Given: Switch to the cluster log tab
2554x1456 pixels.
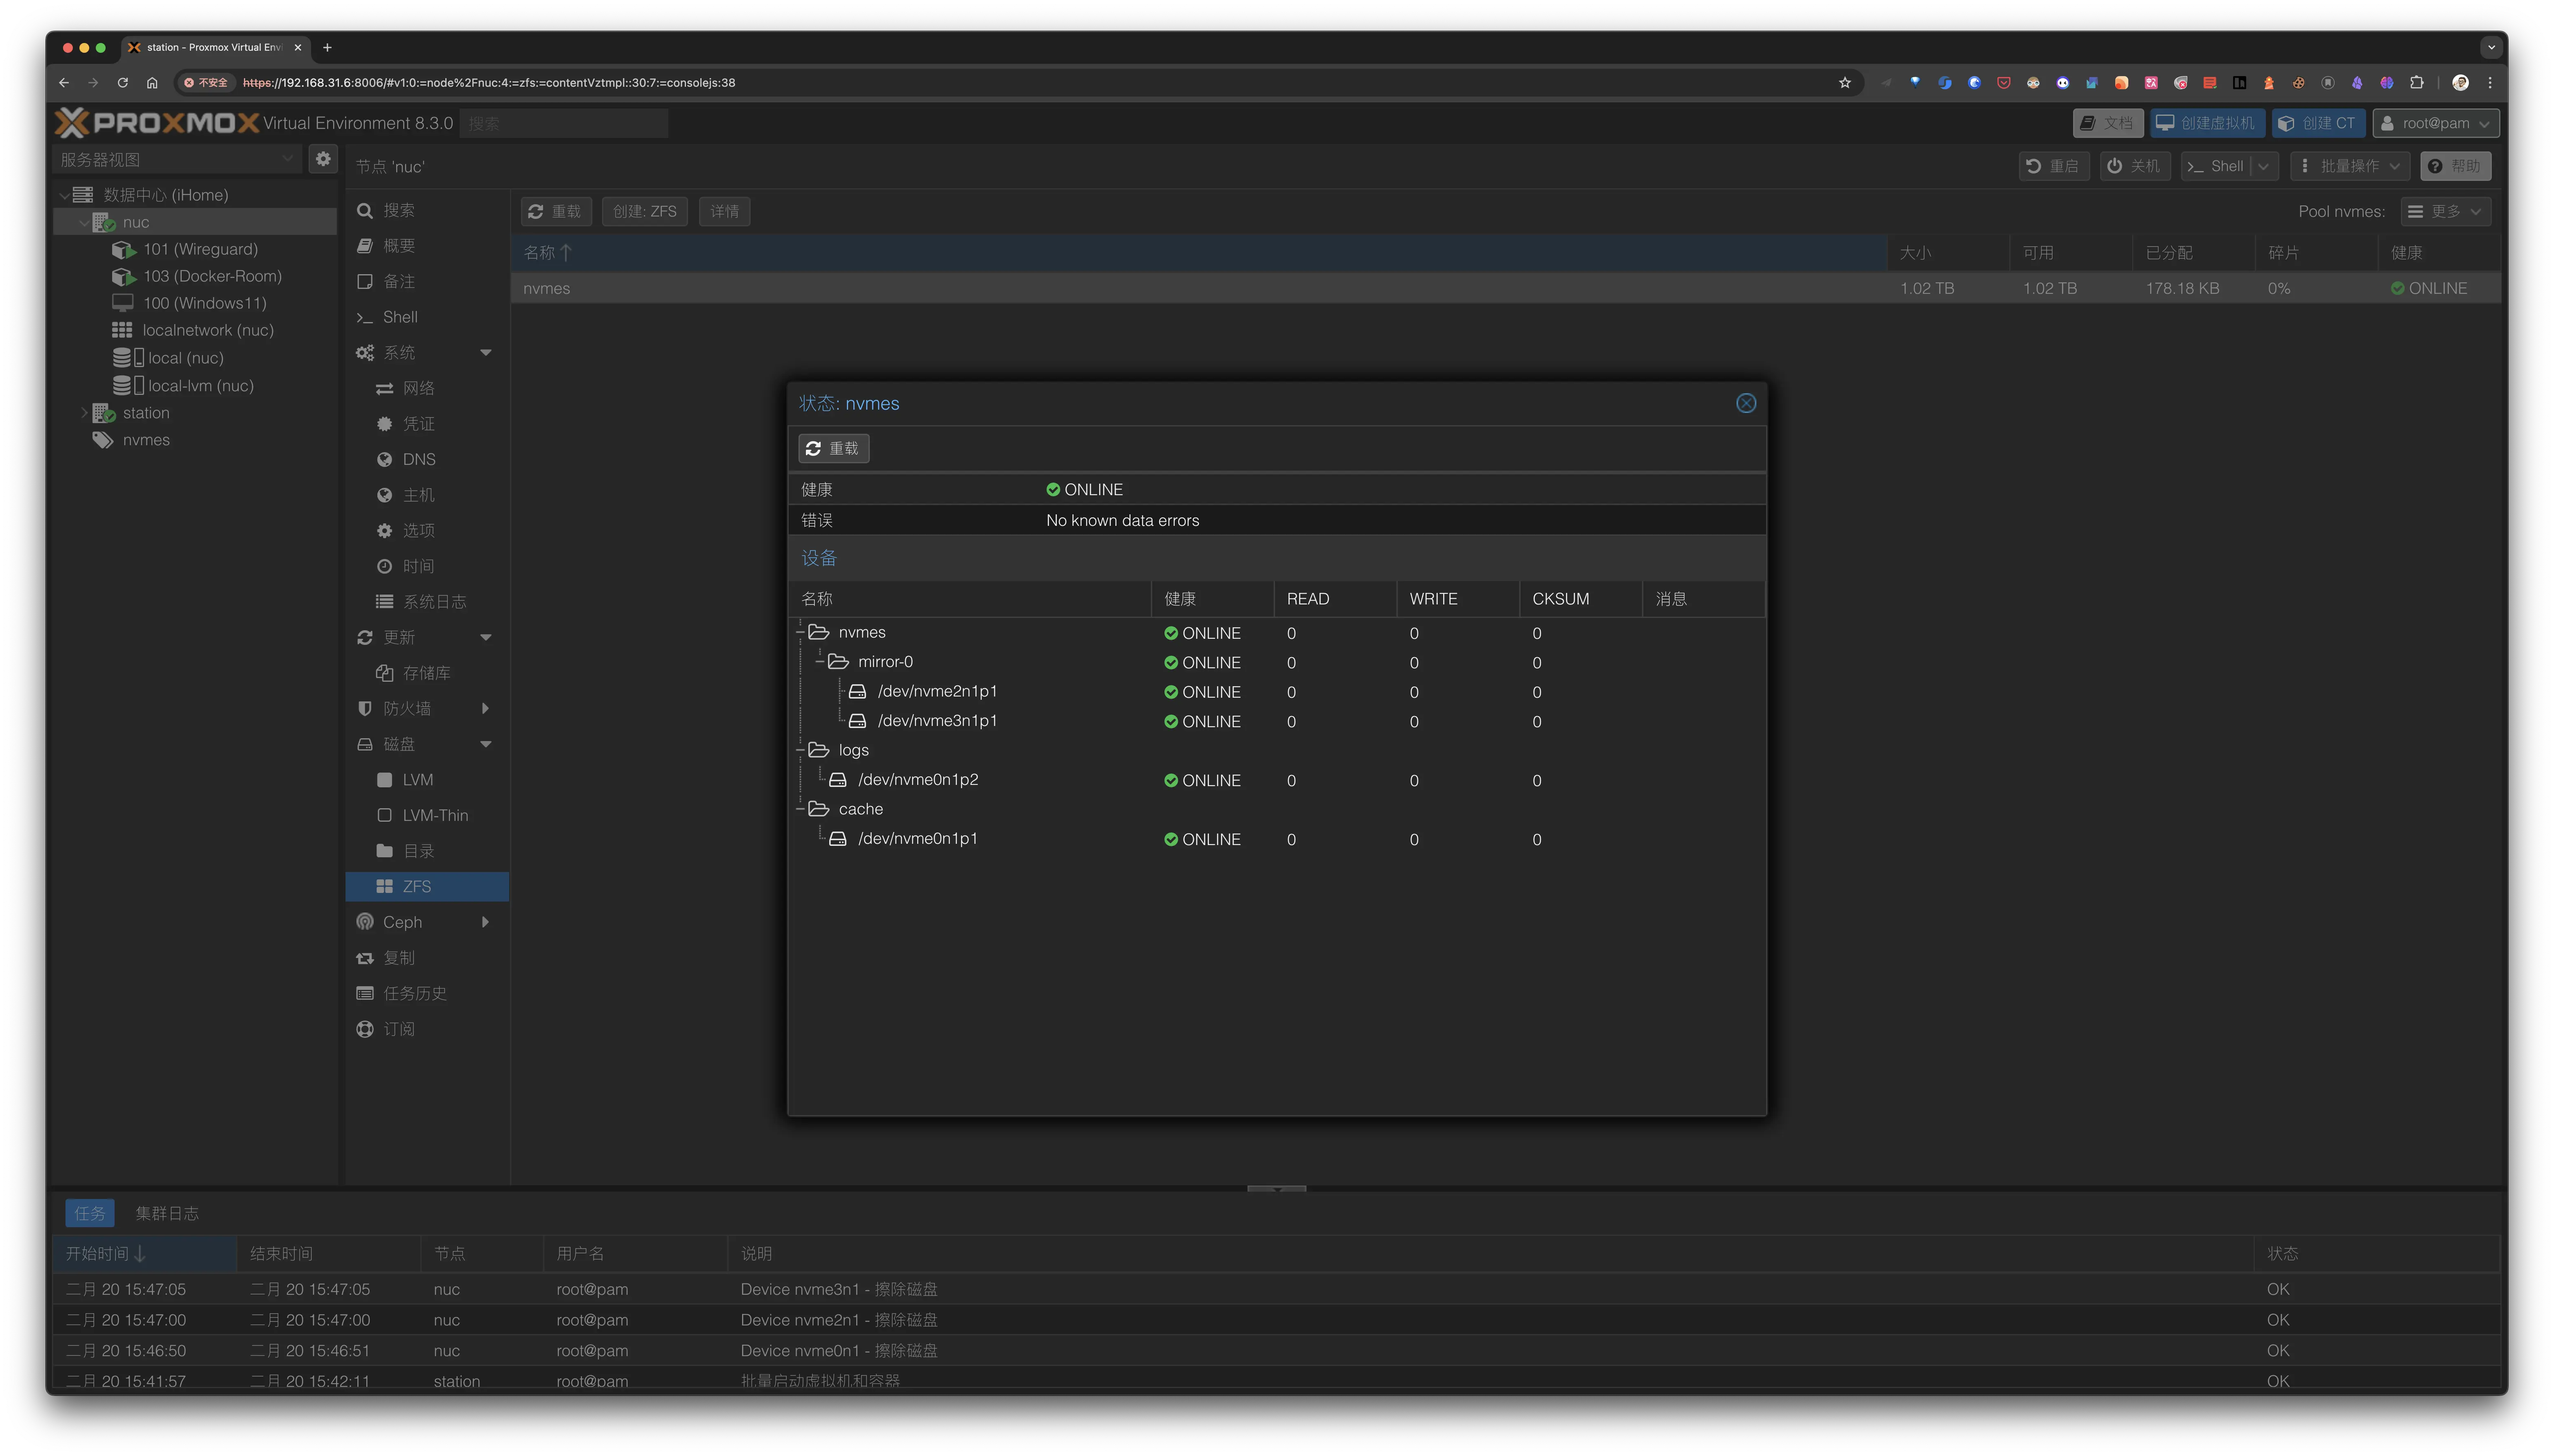Looking at the screenshot, I should tap(167, 1213).
